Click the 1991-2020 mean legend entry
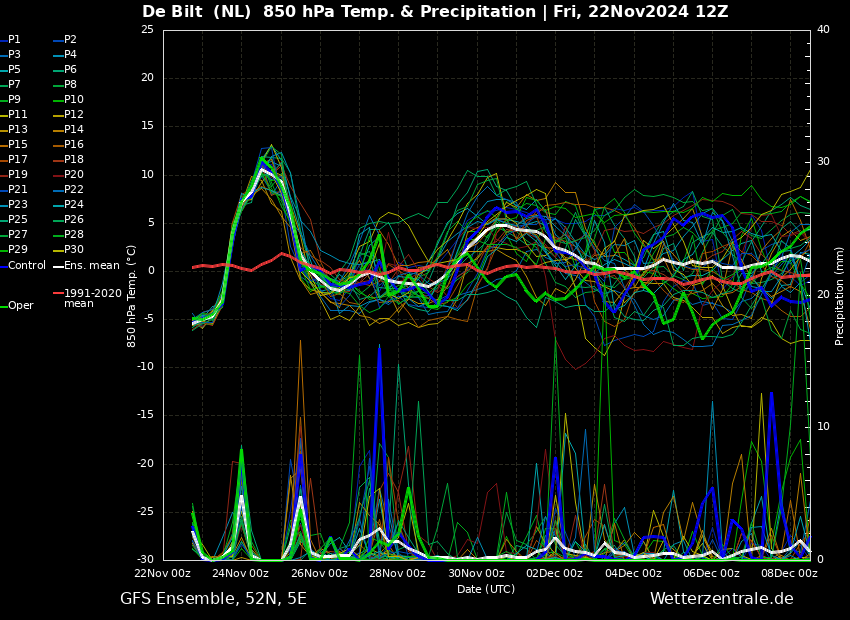The width and height of the screenshot is (850, 620). [88, 298]
